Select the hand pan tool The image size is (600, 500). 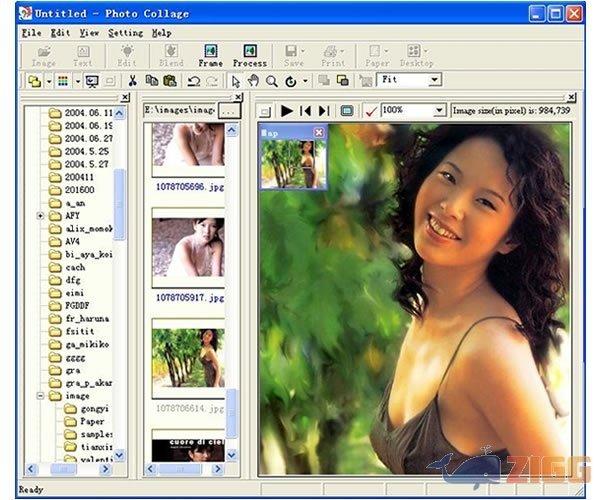253,81
